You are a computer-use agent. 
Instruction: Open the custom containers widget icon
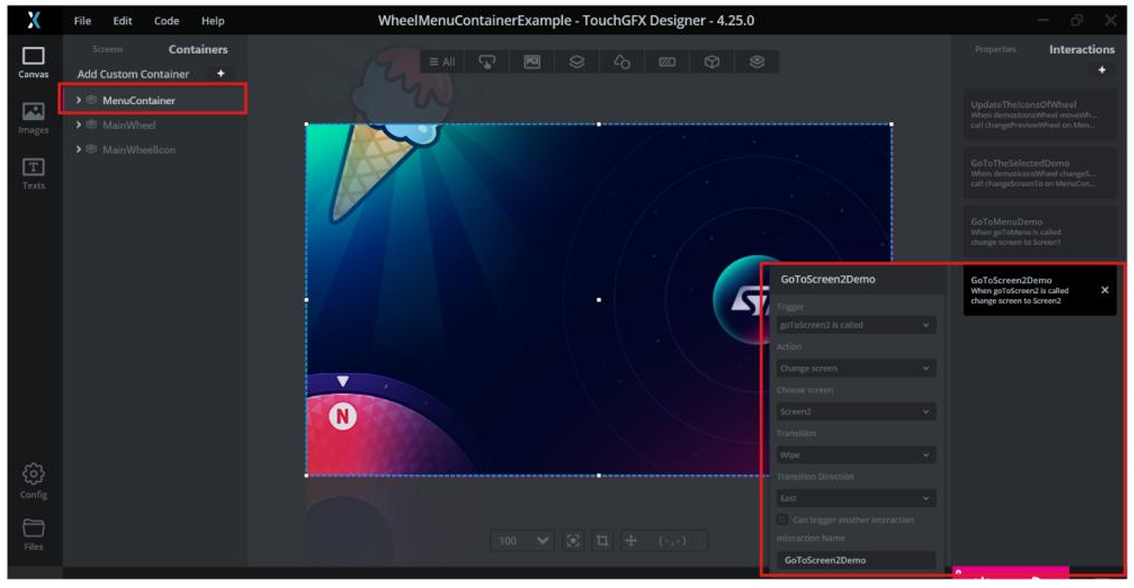tap(756, 62)
